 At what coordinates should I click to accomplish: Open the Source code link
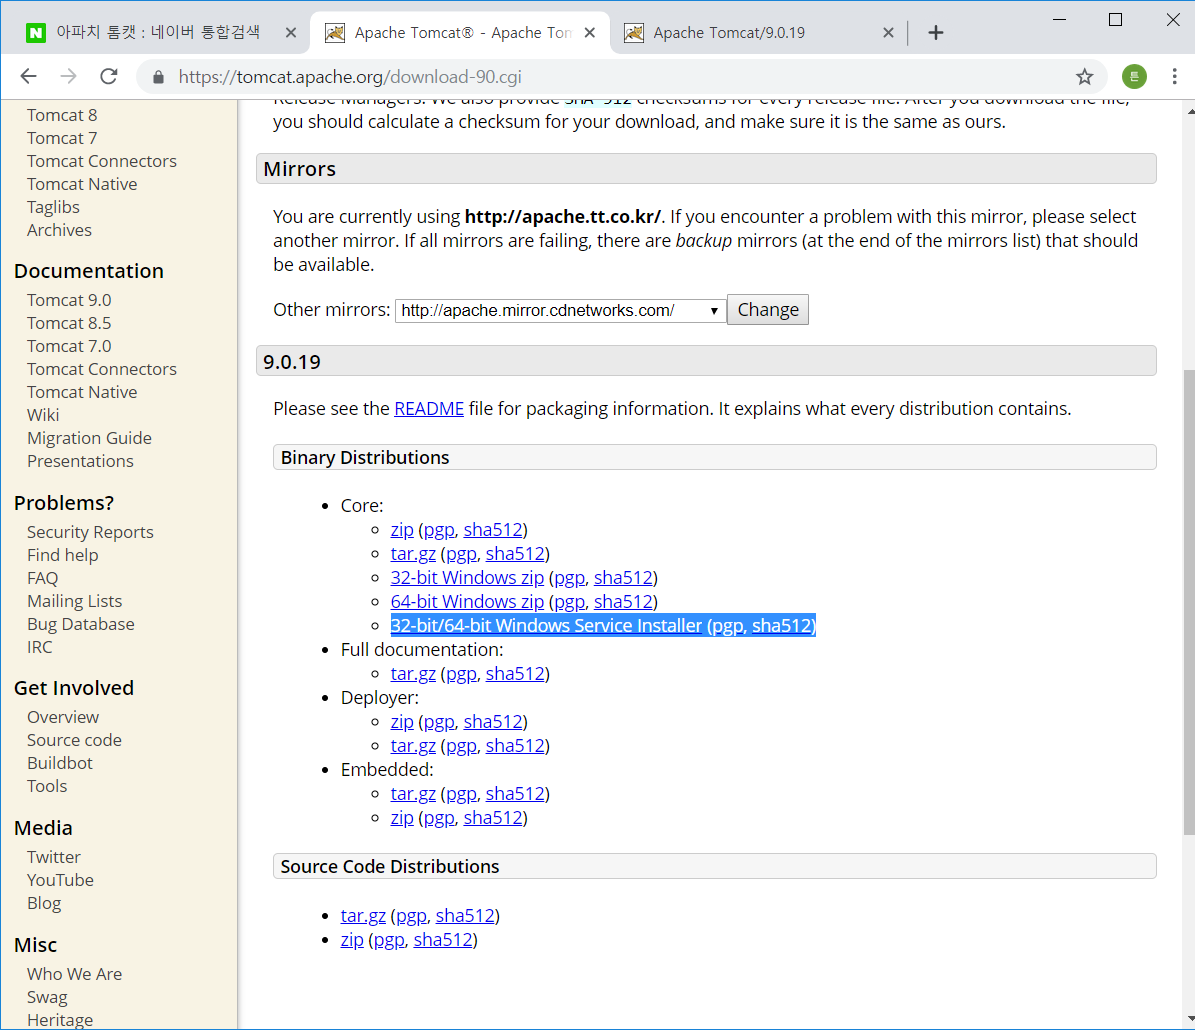pos(74,740)
